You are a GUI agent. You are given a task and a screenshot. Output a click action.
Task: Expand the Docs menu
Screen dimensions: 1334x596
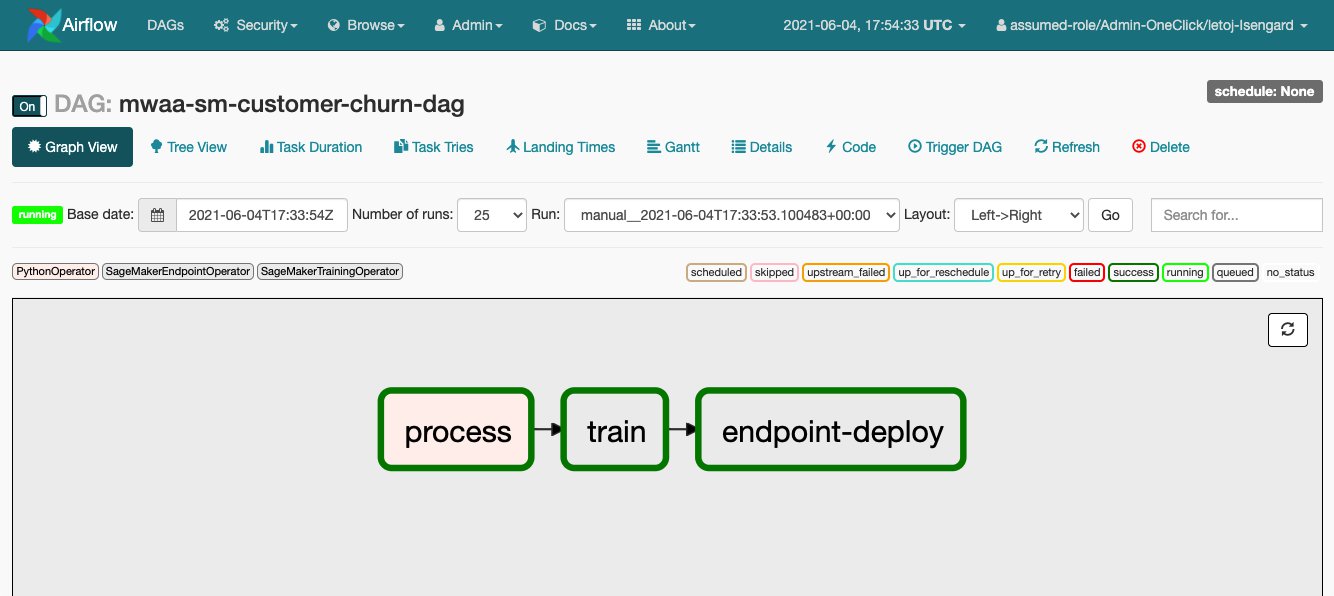coord(564,25)
